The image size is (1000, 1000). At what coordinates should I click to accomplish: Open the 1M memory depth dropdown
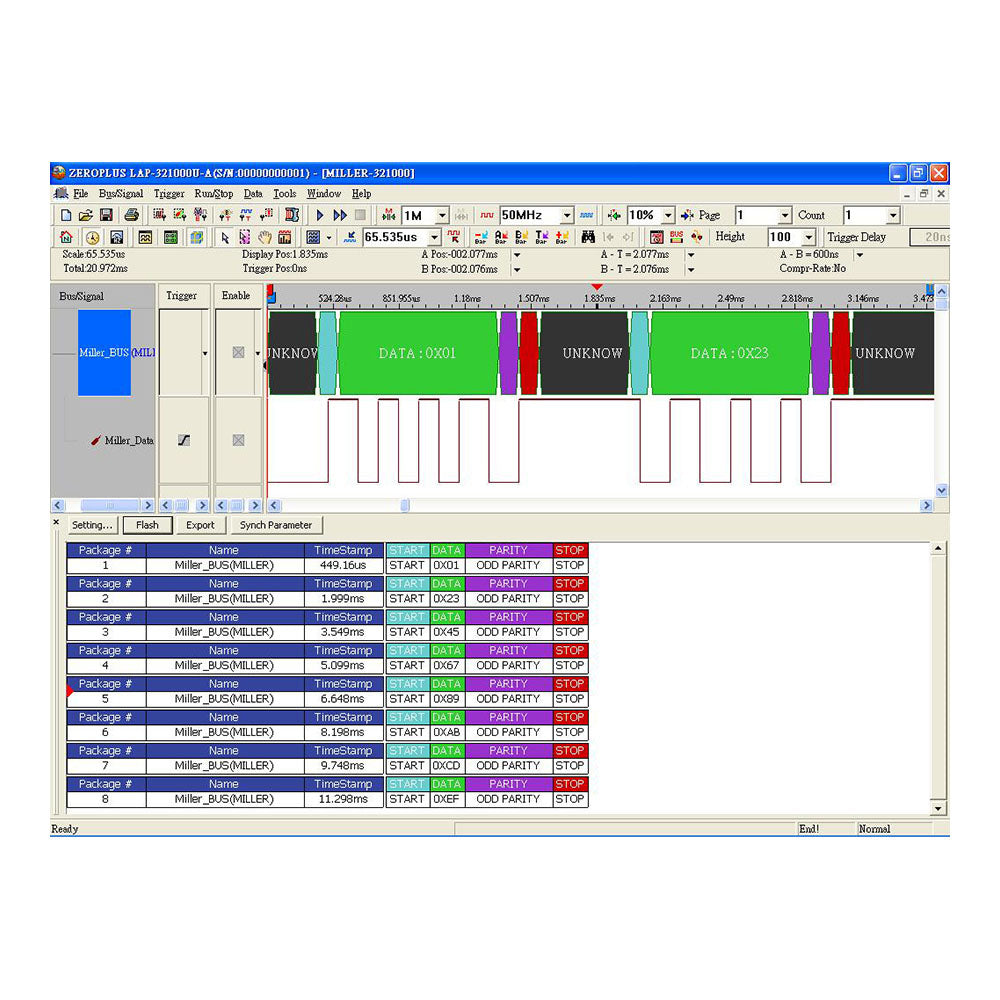point(442,216)
